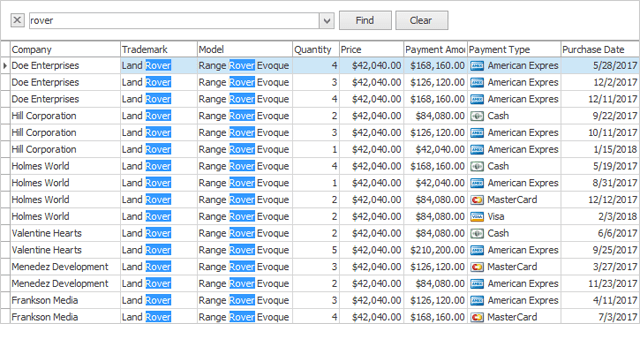The height and width of the screenshot is (360, 640).
Task: Select Holmes World cell in 2/3/2018 row
Action: click(65, 216)
